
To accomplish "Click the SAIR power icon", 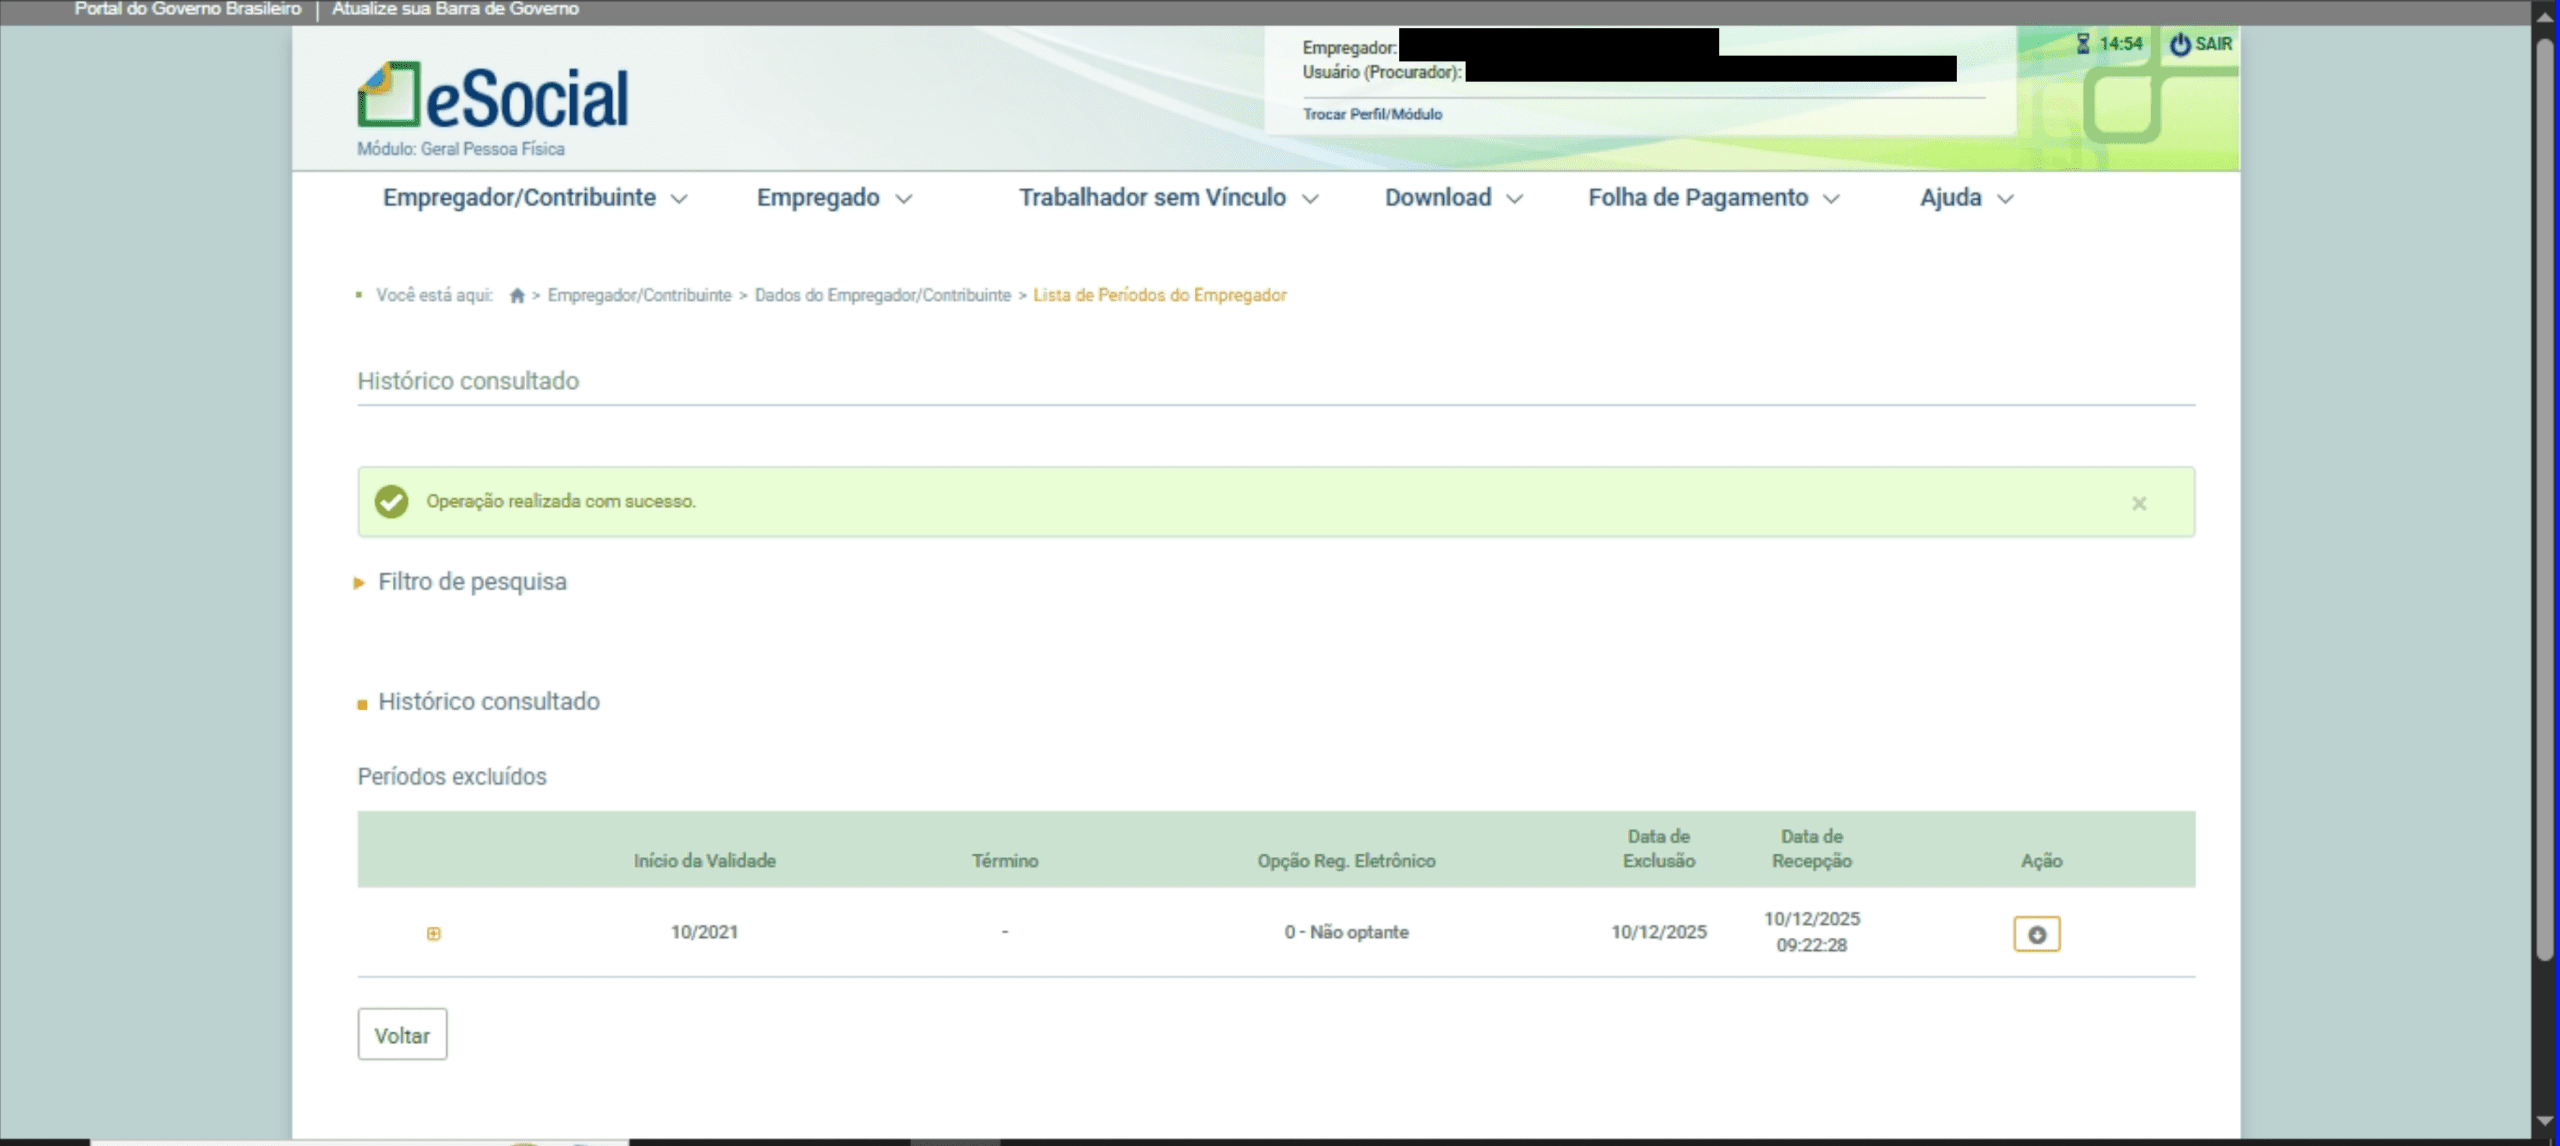I will coord(2180,44).
